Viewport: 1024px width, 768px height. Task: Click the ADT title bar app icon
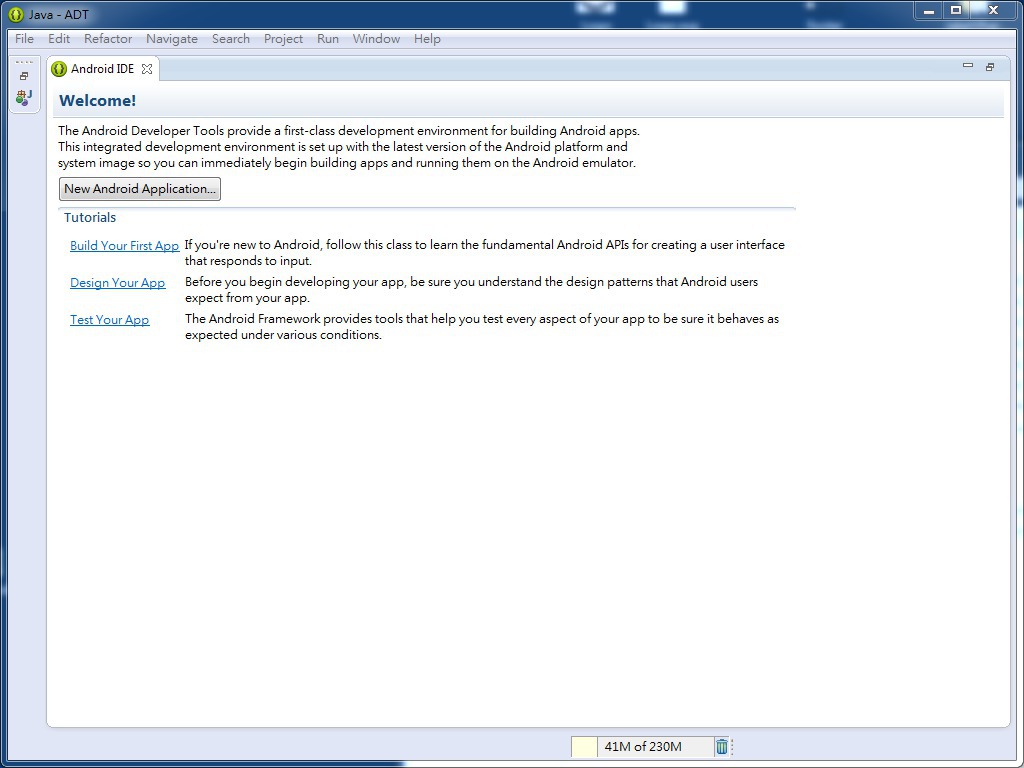click(x=16, y=14)
